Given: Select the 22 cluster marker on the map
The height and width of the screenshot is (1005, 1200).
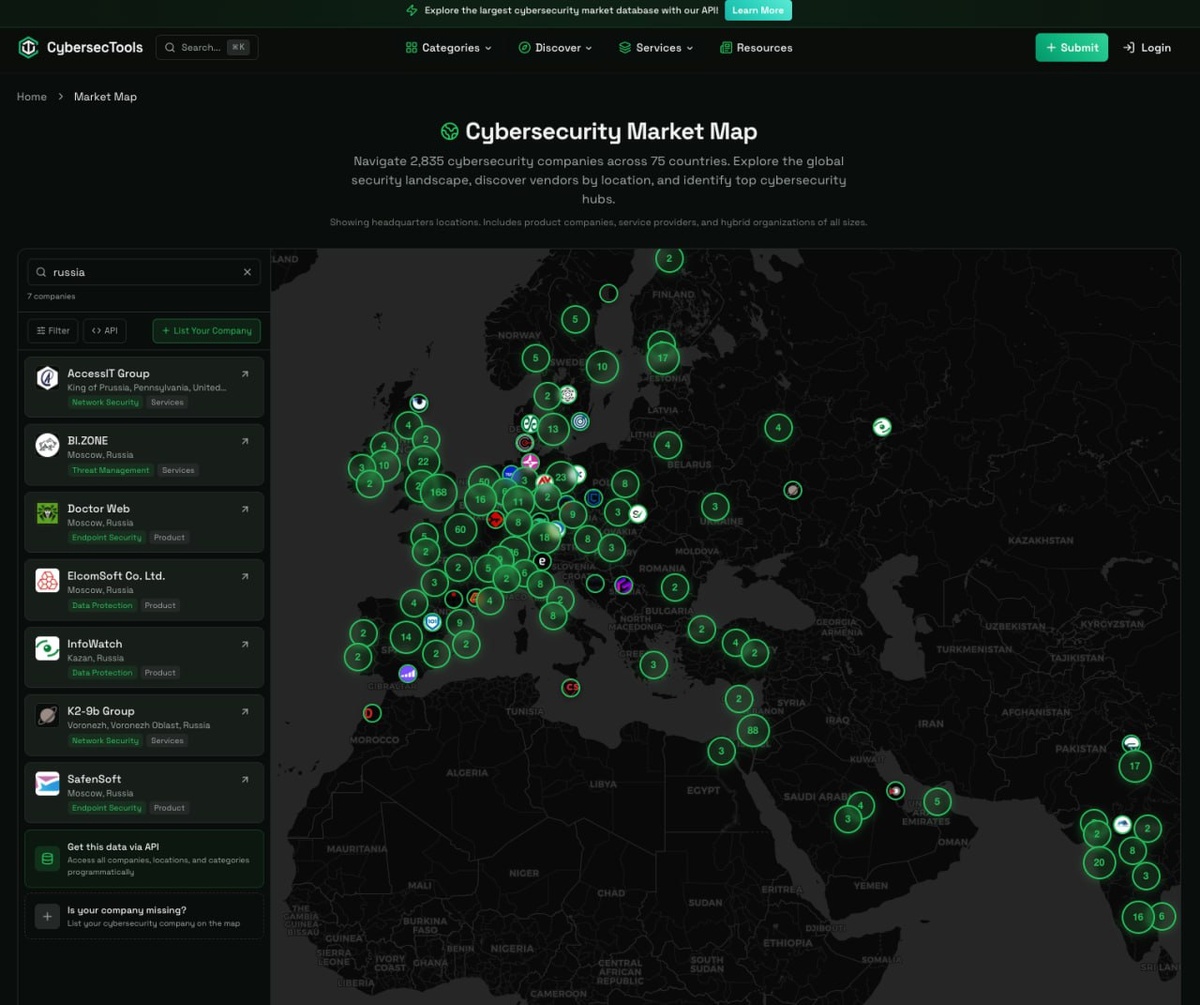Looking at the screenshot, I should (x=423, y=461).
